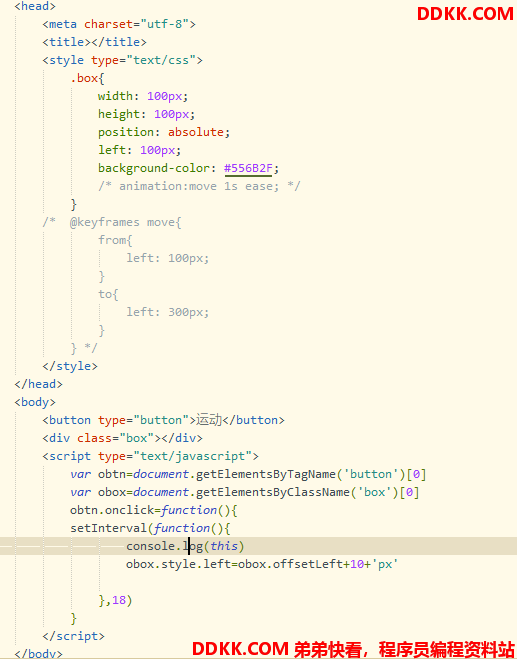Viewport: 517px width, 659px height.
Task: Click the #556B2F color value
Action: tap(248, 168)
